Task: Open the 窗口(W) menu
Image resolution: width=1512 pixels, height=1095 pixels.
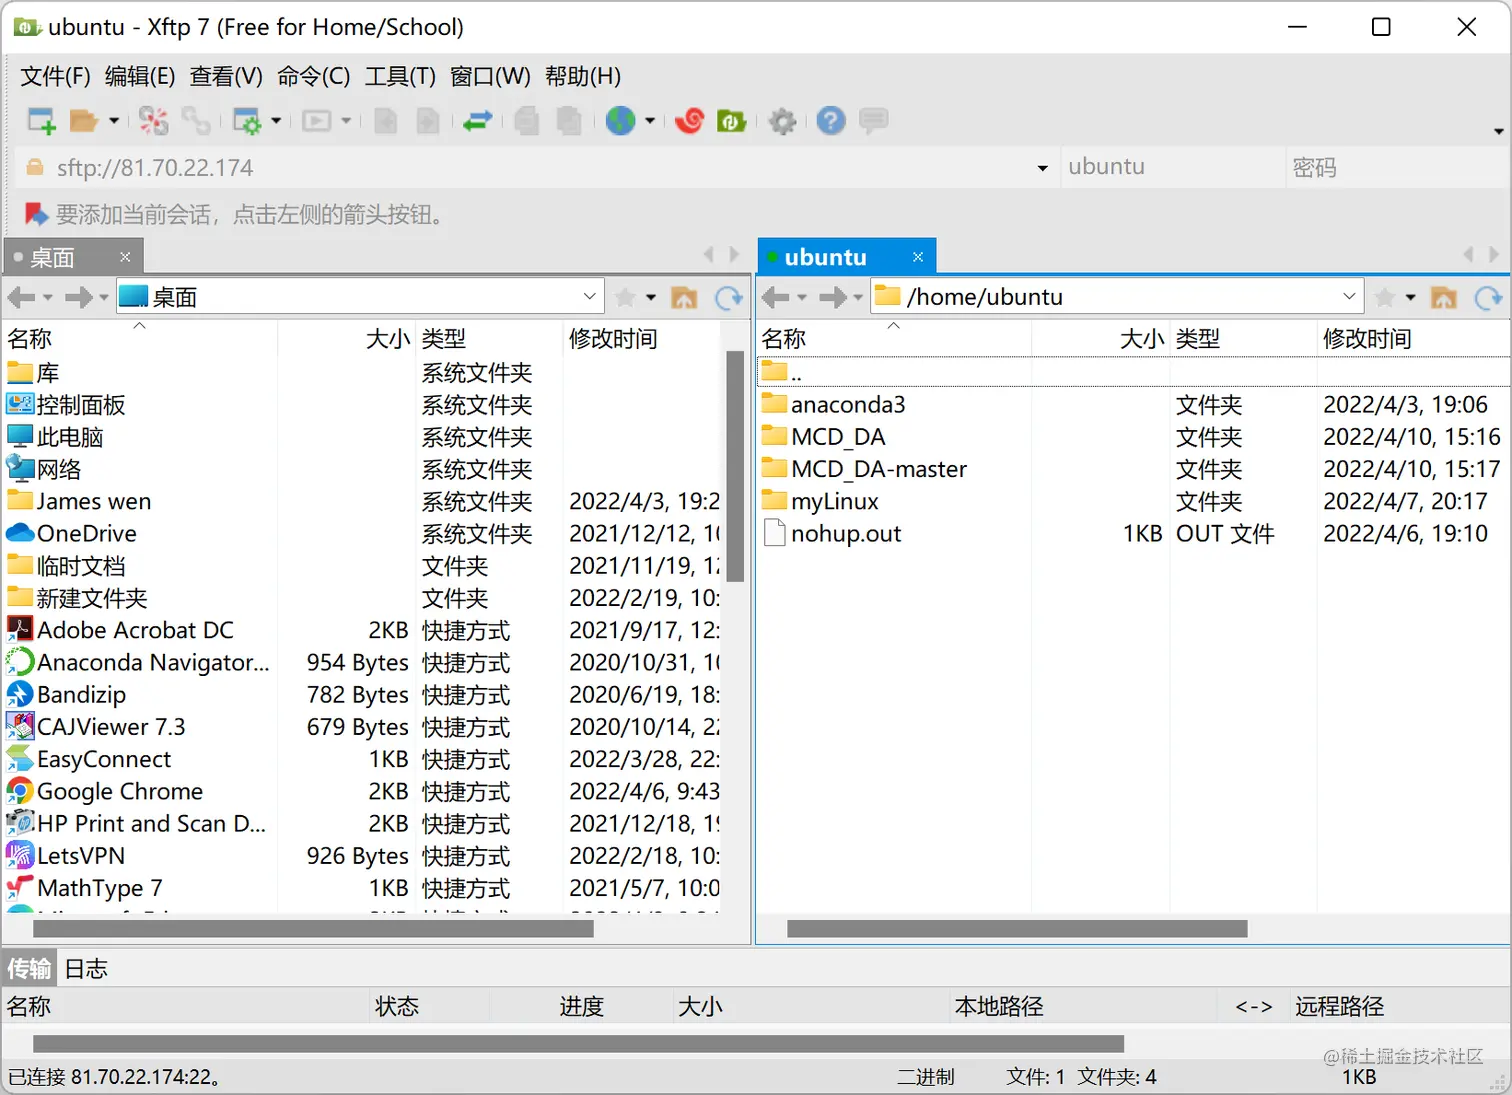Action: pyautogui.click(x=490, y=77)
